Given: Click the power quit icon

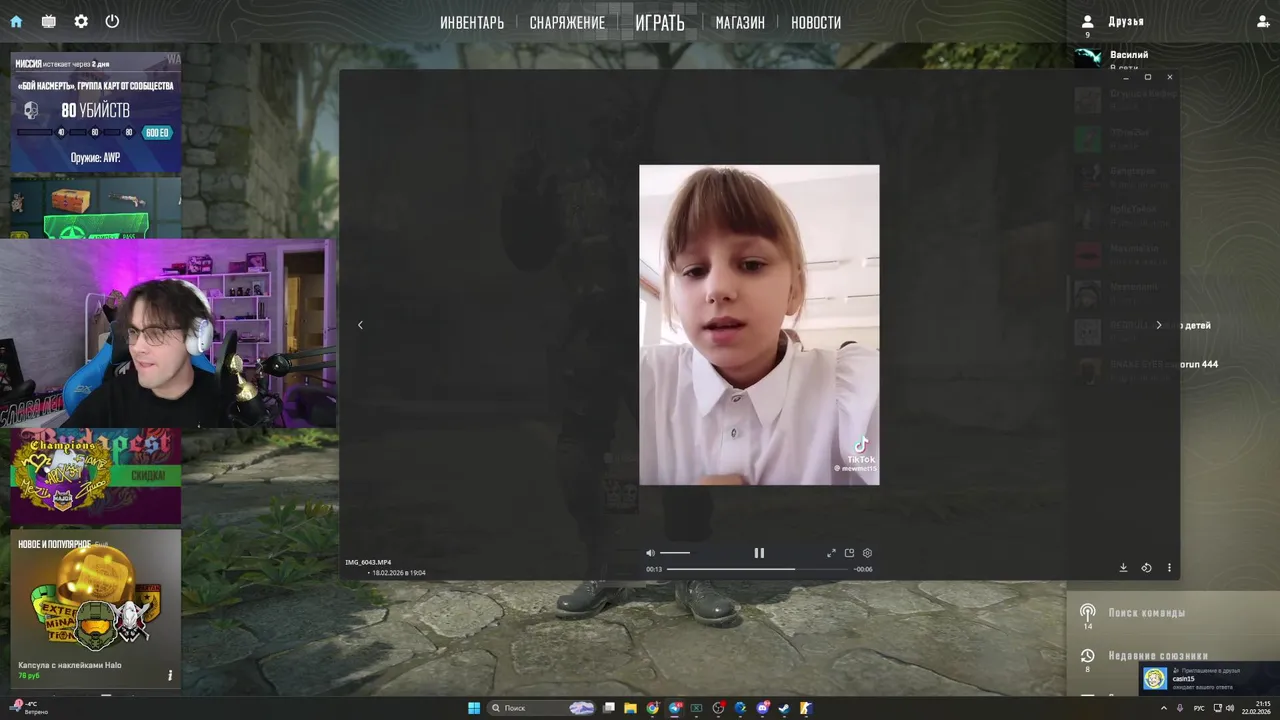Looking at the screenshot, I should tap(112, 21).
